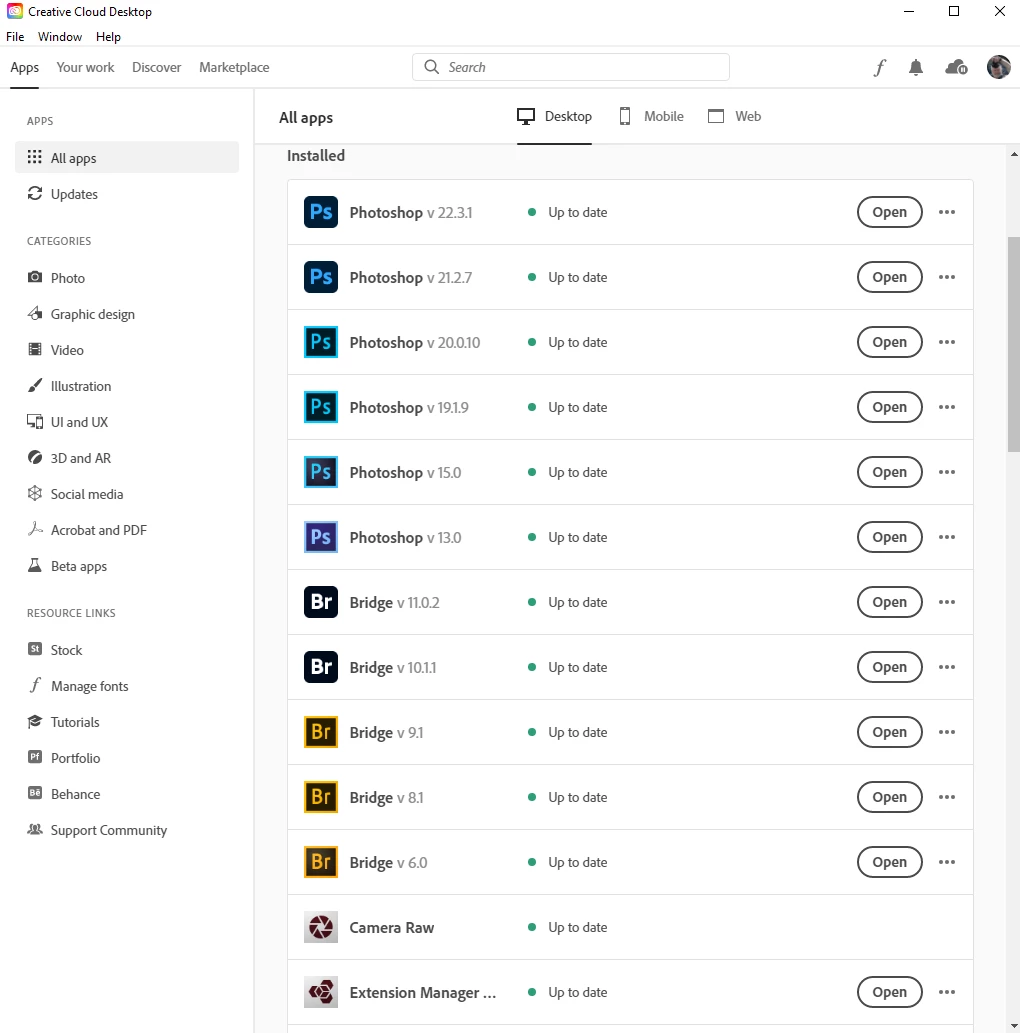Open the Window menu
Image resolution: width=1020 pixels, height=1033 pixels.
(60, 37)
